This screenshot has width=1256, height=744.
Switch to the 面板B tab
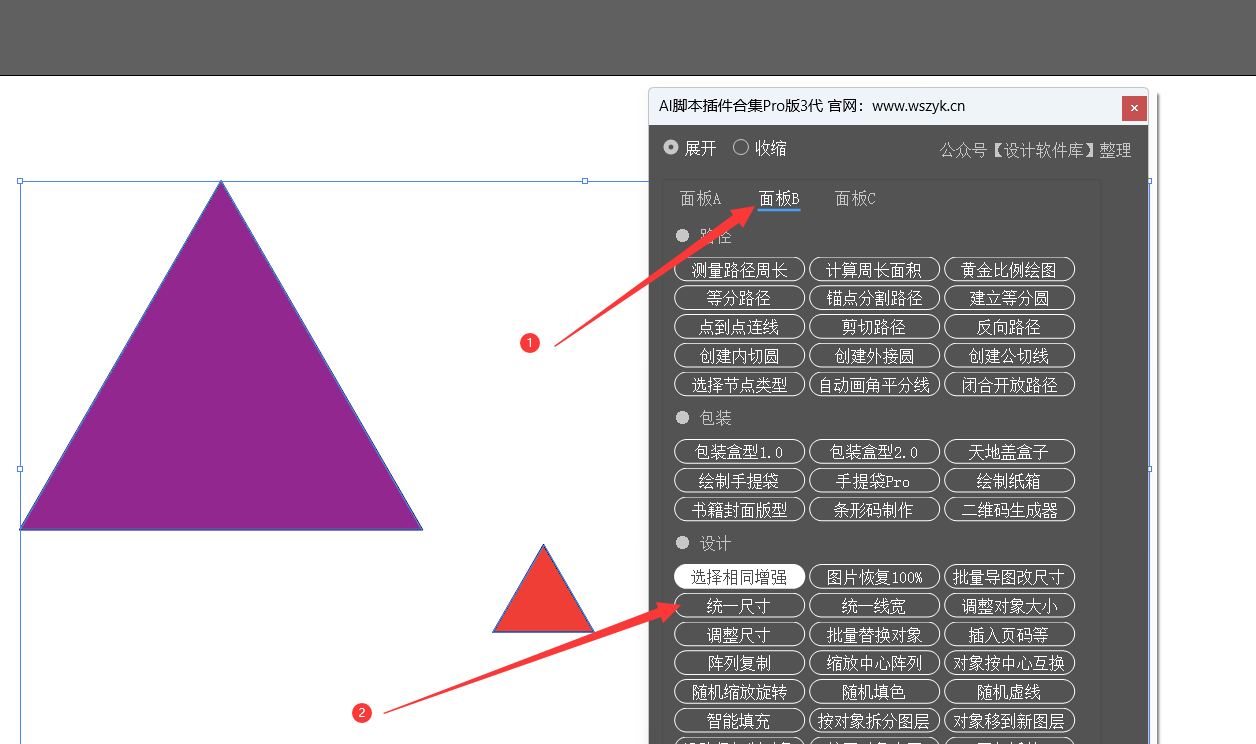tap(779, 199)
